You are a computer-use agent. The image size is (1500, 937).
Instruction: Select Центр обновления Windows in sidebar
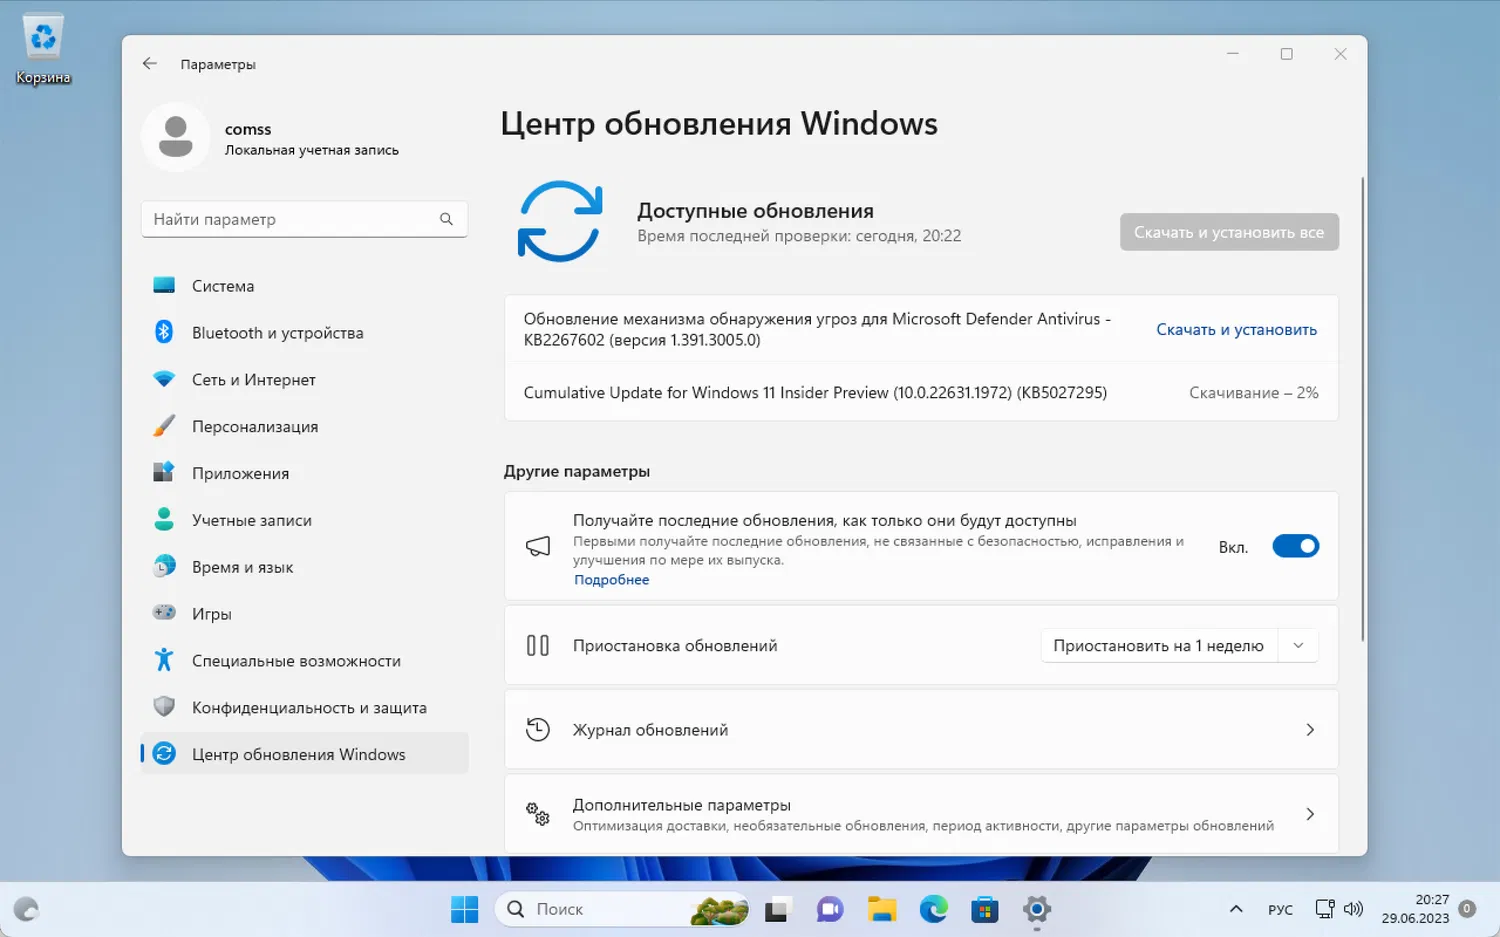coord(304,755)
